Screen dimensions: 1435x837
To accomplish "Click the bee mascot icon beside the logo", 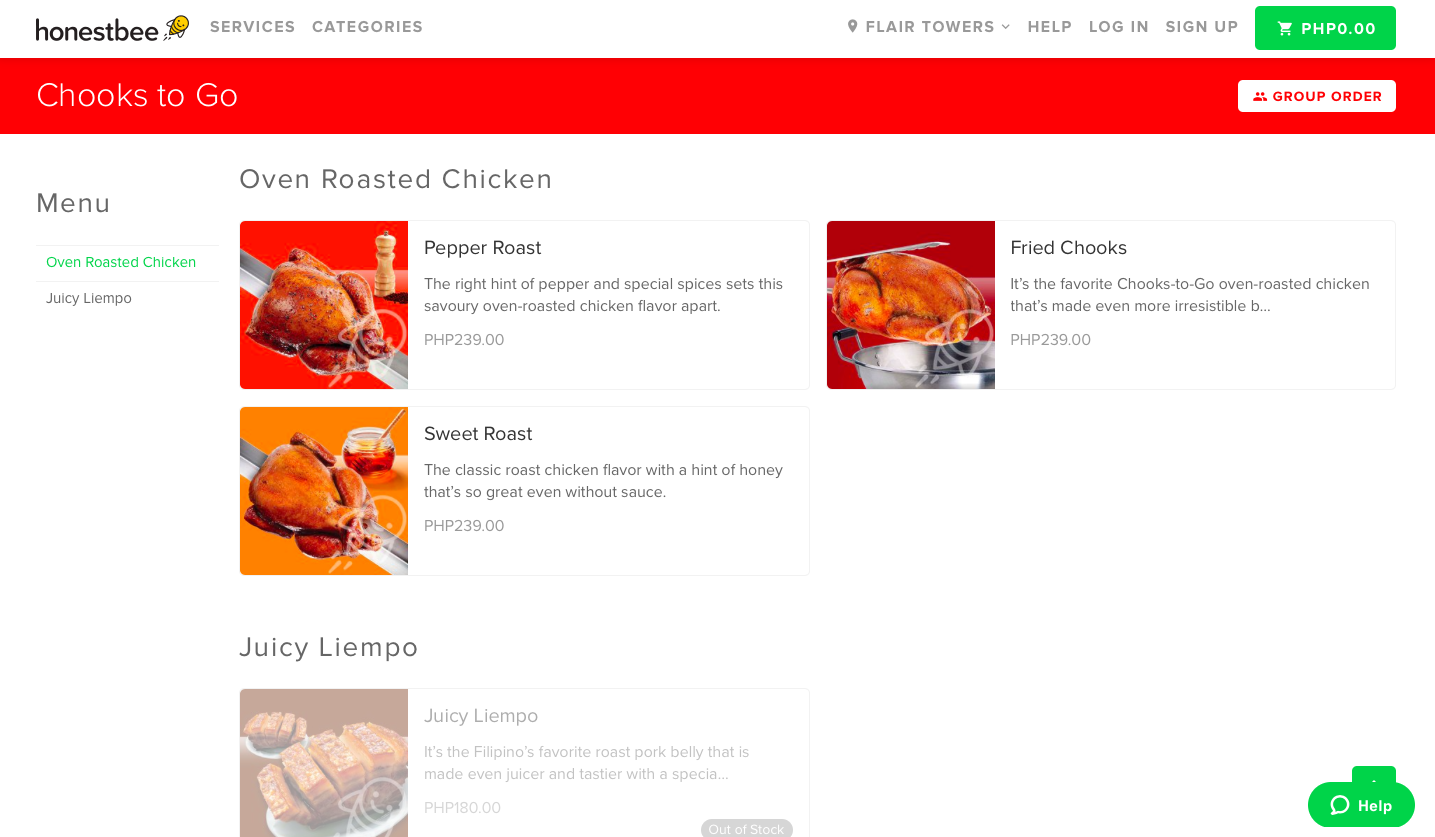I will [176, 26].
